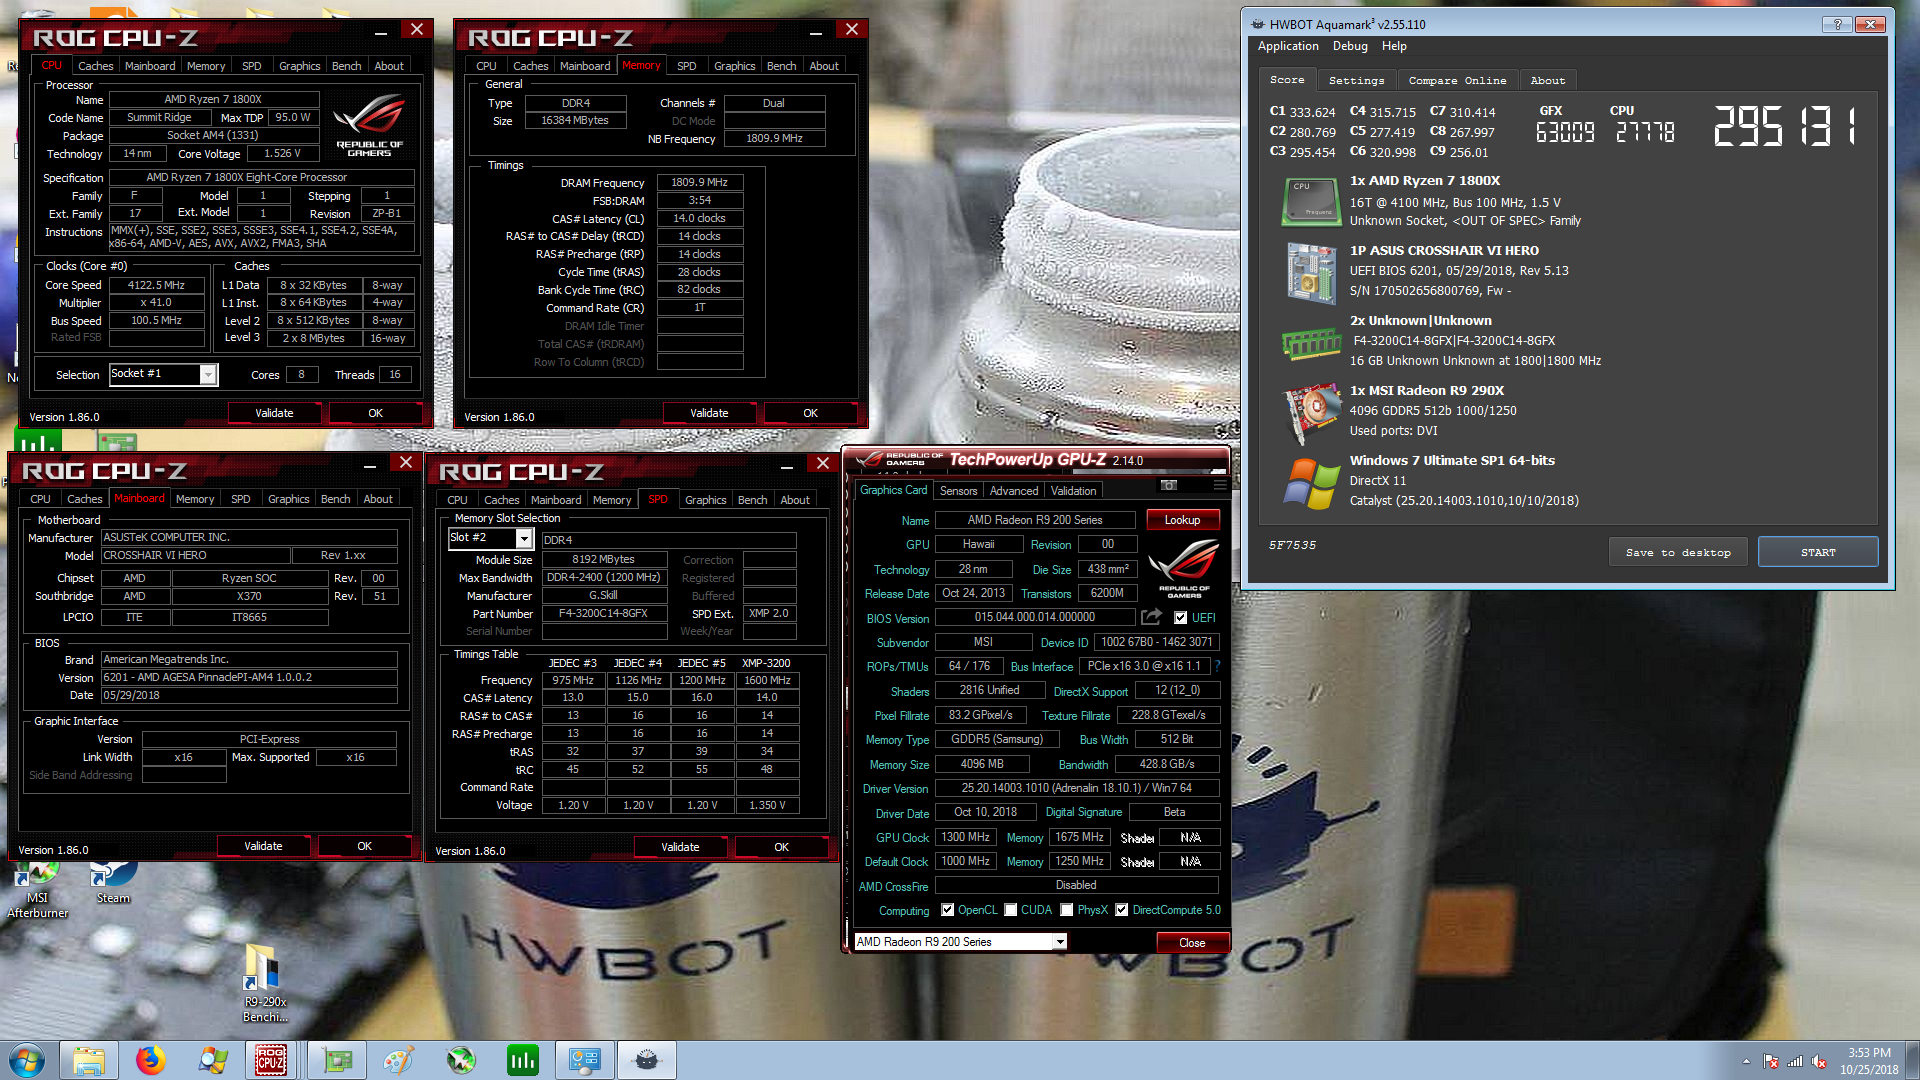Click the Driver Version field in GPU-Z
The width and height of the screenshot is (1920, 1080).
click(1076, 788)
